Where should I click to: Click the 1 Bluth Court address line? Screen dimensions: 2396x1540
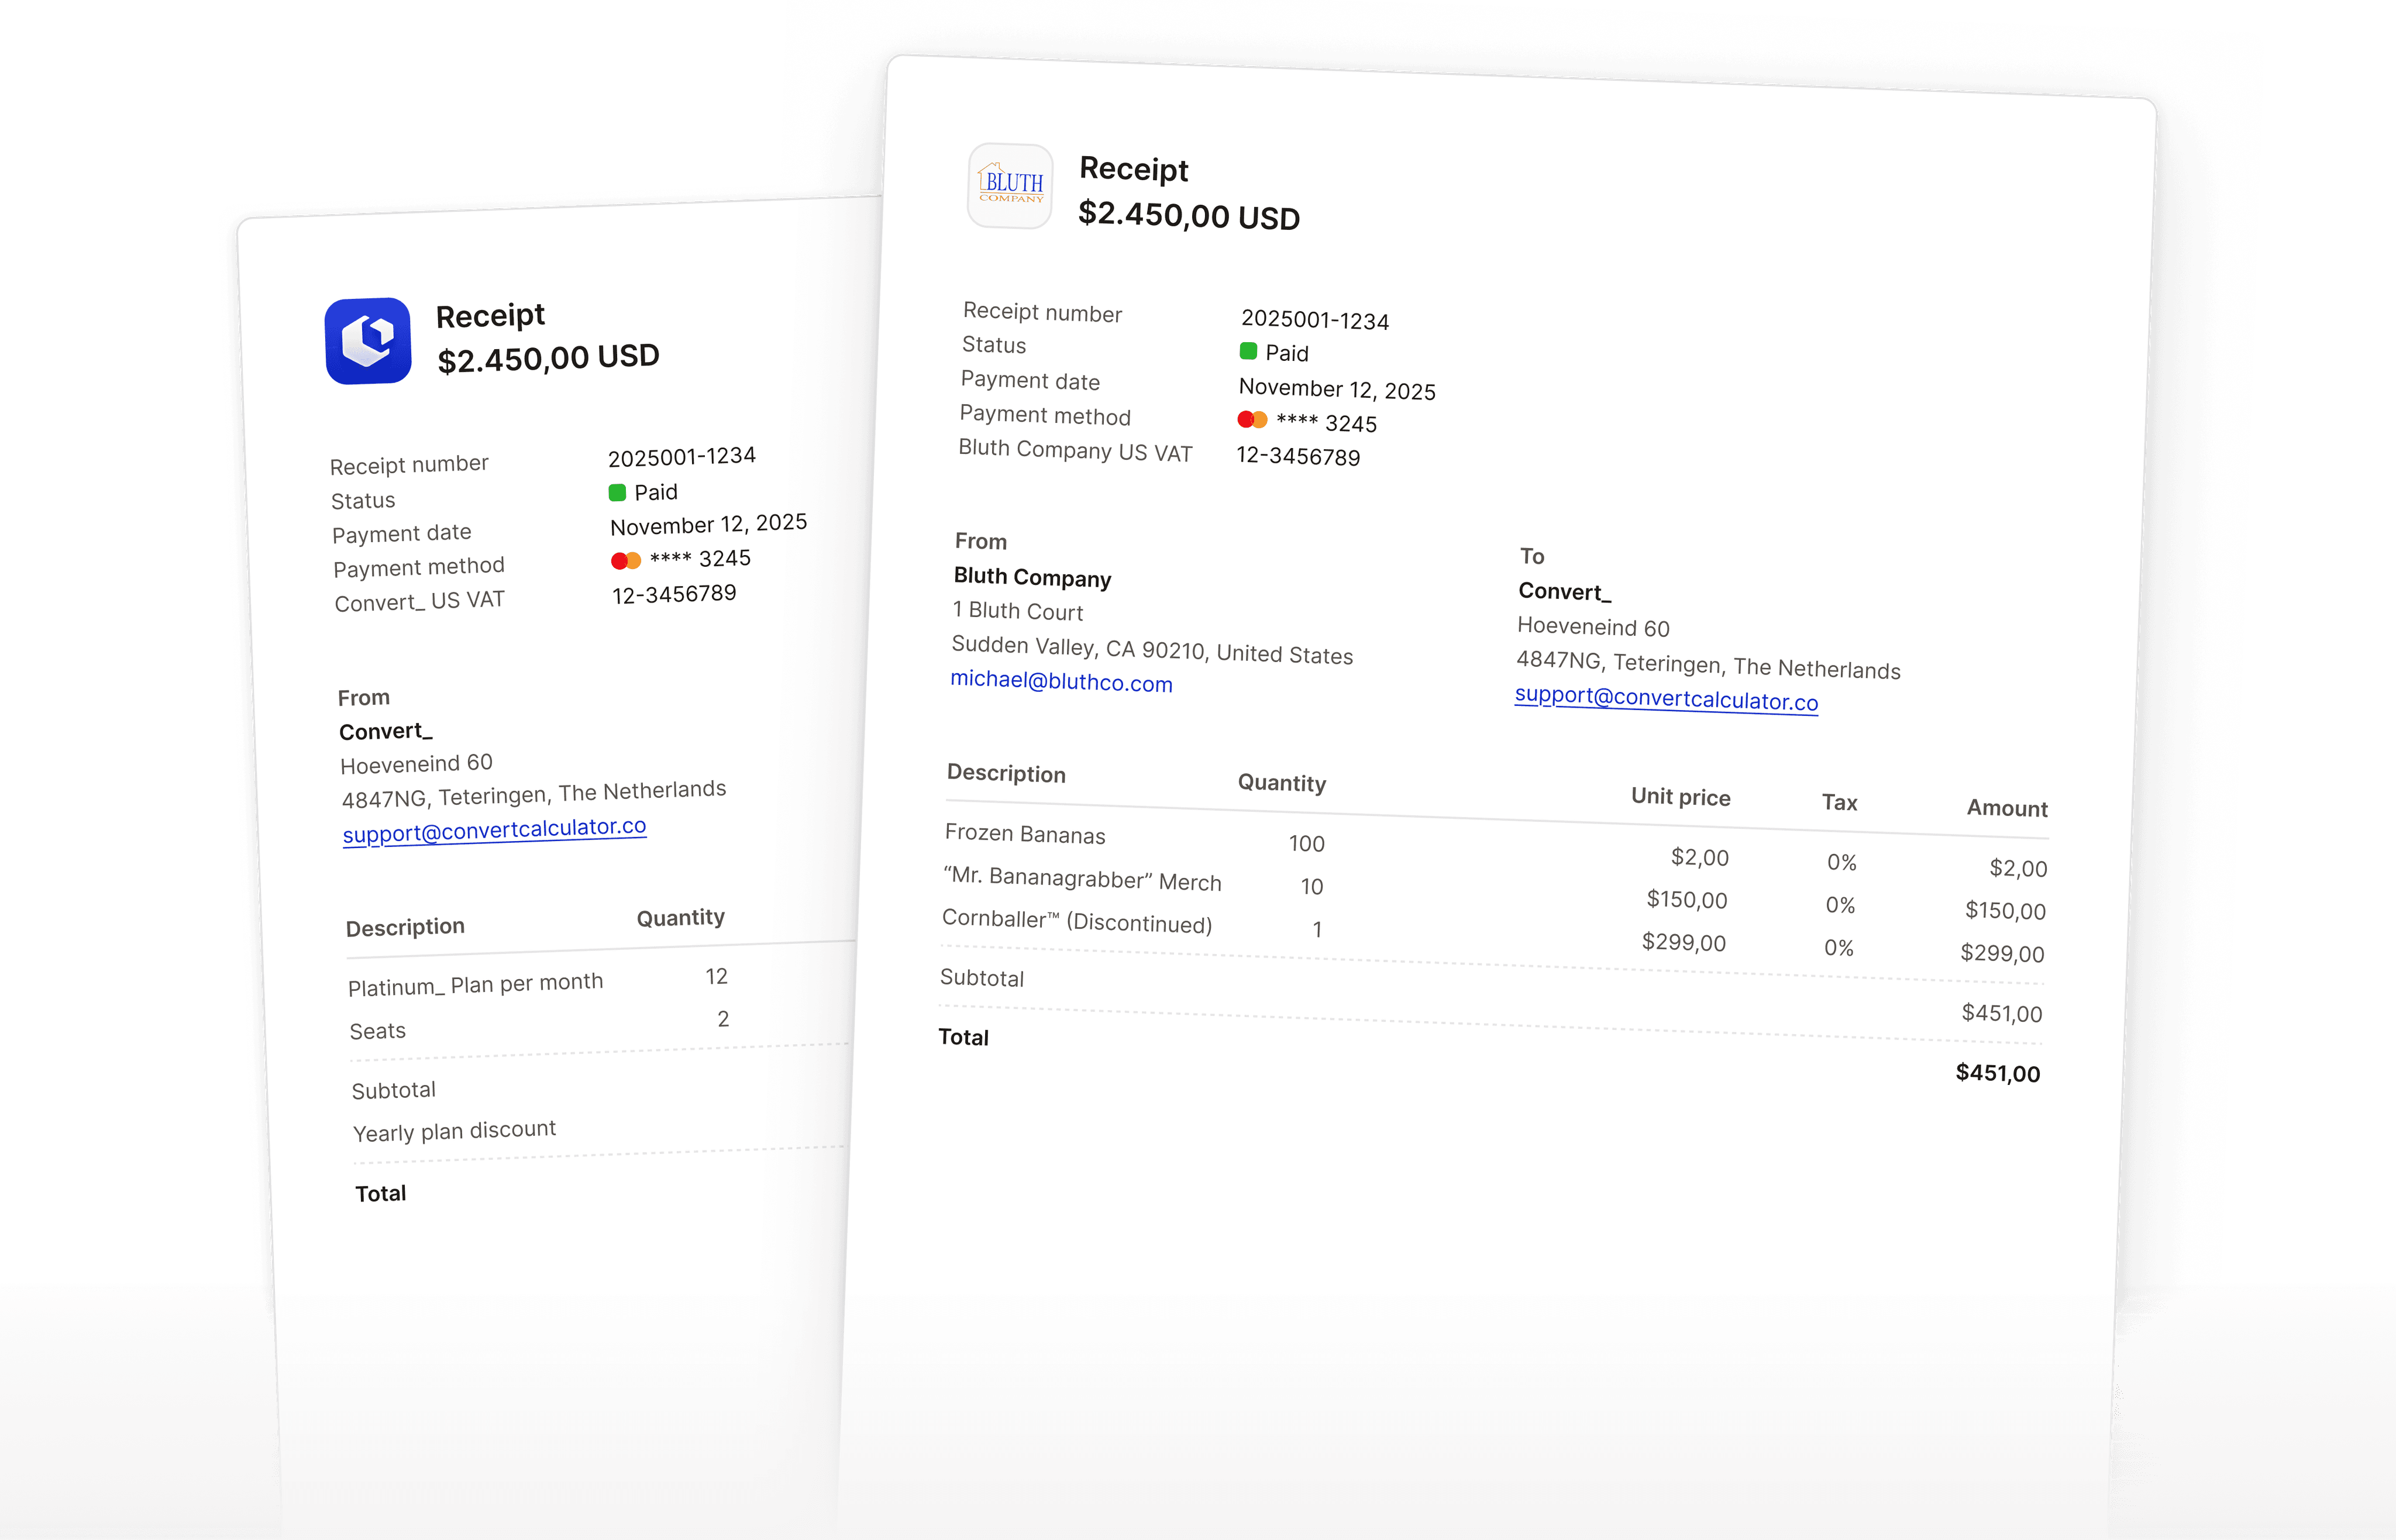click(1017, 611)
